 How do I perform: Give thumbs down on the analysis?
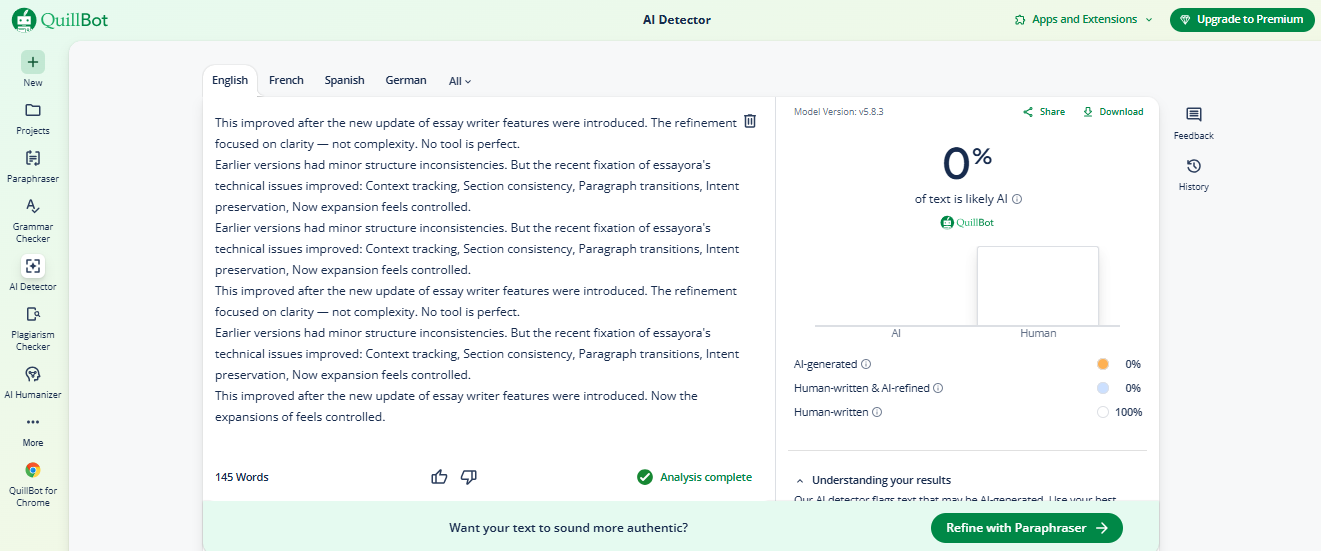[468, 477]
